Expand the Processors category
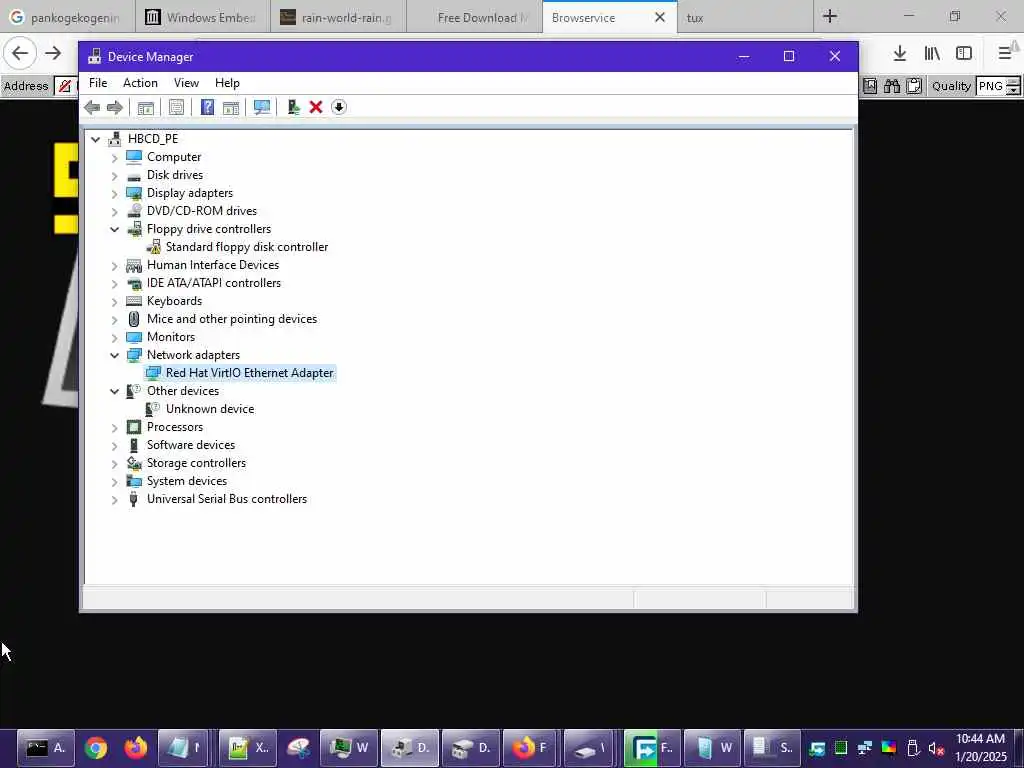The image size is (1024, 768). [x=114, y=428]
